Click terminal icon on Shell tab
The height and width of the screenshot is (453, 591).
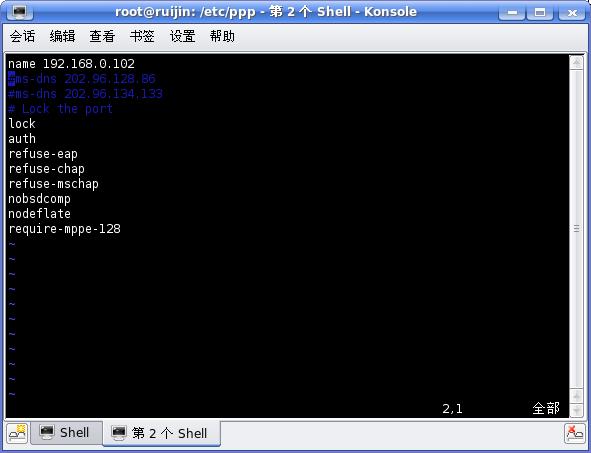click(x=47, y=432)
